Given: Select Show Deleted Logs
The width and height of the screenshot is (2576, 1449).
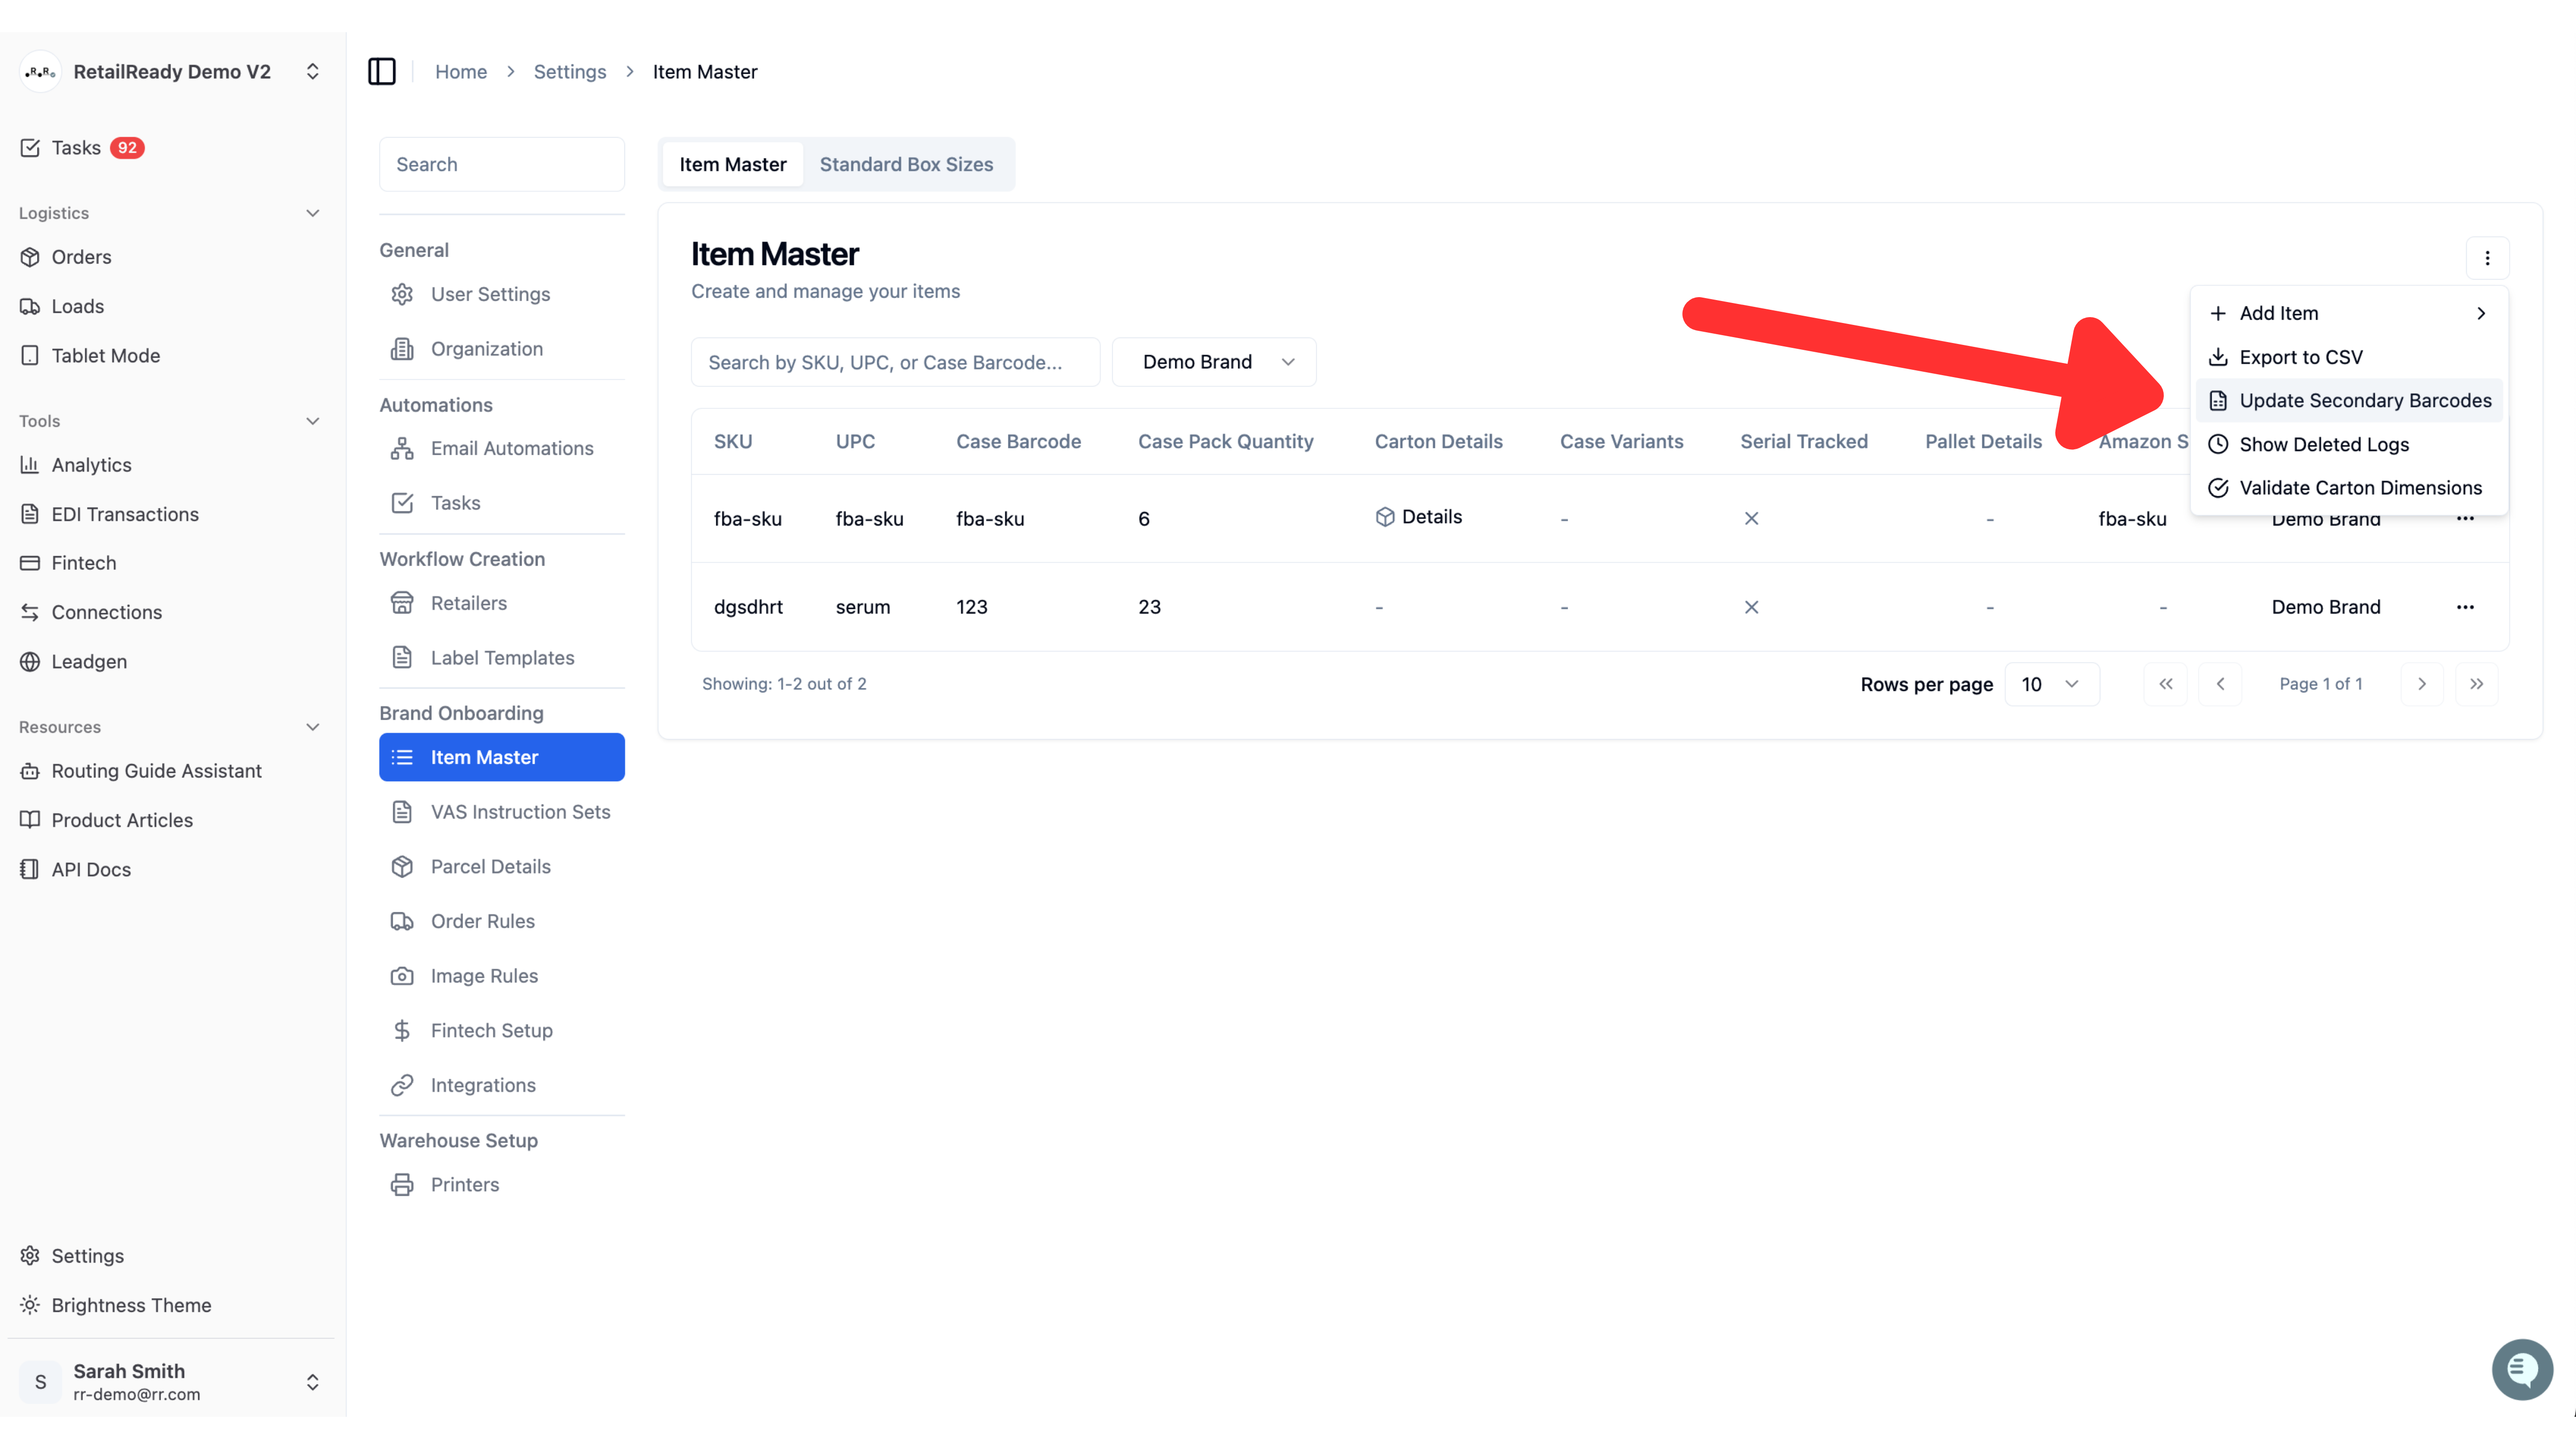Looking at the screenshot, I should tap(2348, 444).
